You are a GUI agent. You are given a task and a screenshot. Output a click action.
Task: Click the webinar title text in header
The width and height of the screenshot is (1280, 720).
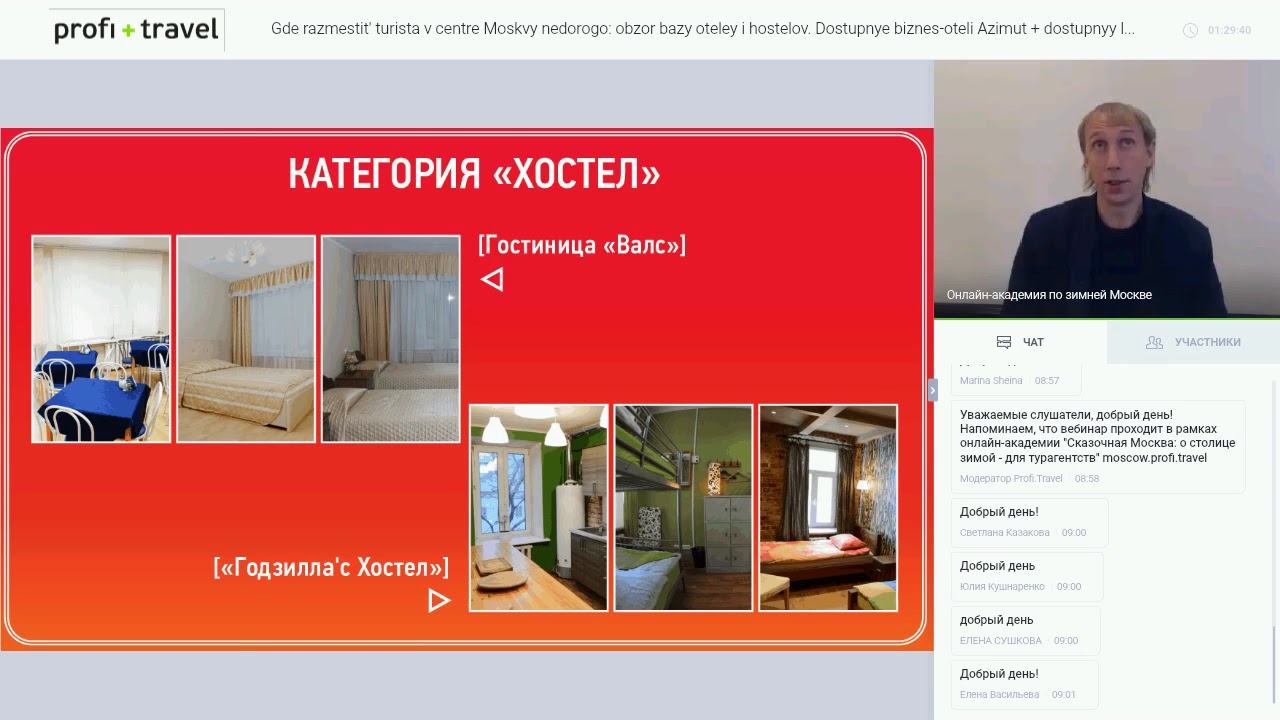click(x=702, y=29)
